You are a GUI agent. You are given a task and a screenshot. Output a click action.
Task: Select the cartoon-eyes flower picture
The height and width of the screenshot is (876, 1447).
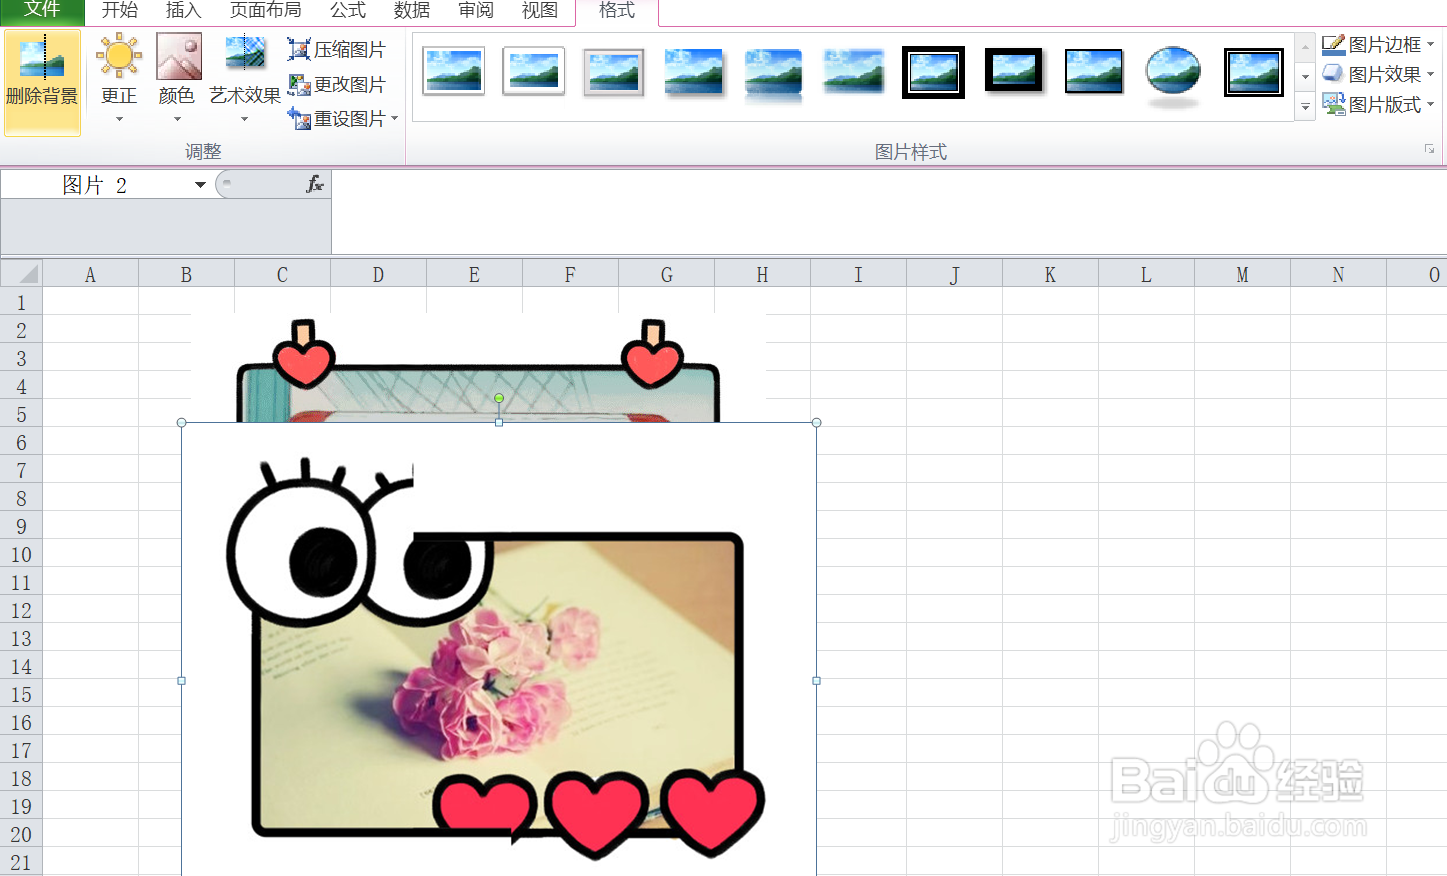point(499,650)
